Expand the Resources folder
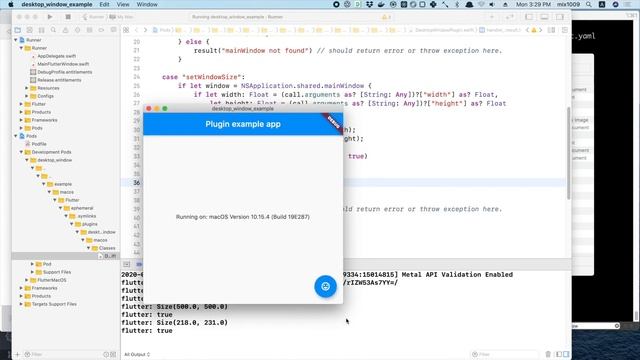This screenshot has width=640, height=360. click(x=27, y=88)
